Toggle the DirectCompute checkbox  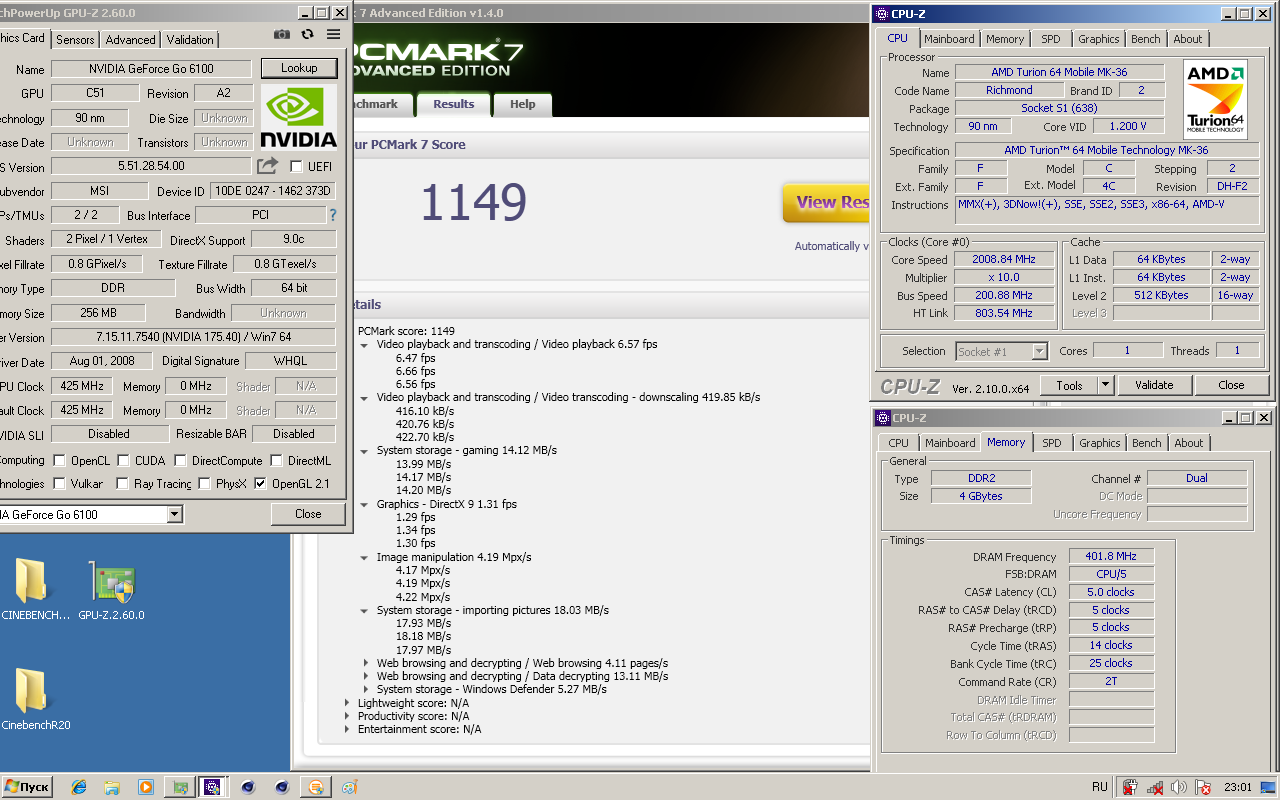pos(181,461)
